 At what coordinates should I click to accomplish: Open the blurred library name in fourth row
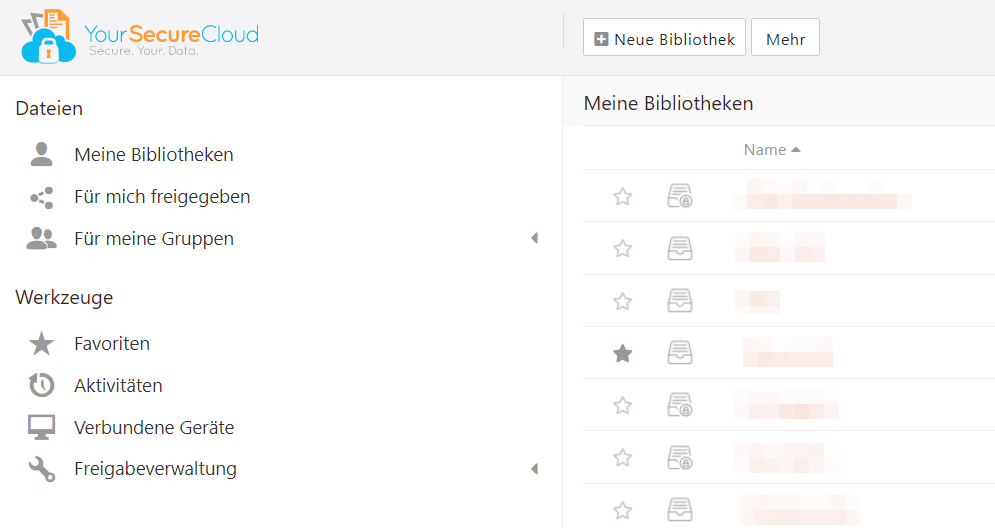[787, 352]
